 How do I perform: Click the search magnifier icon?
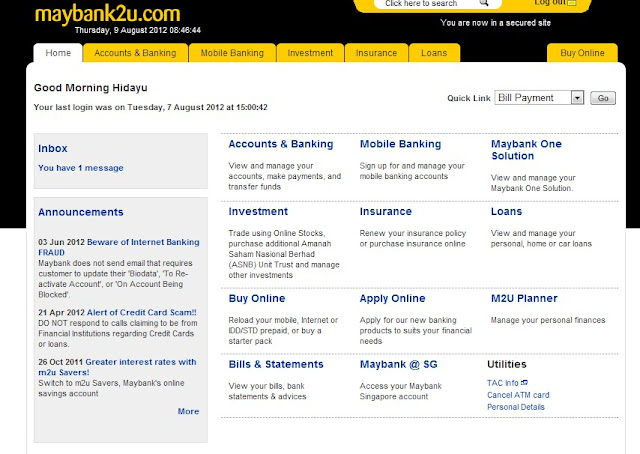click(484, 3)
